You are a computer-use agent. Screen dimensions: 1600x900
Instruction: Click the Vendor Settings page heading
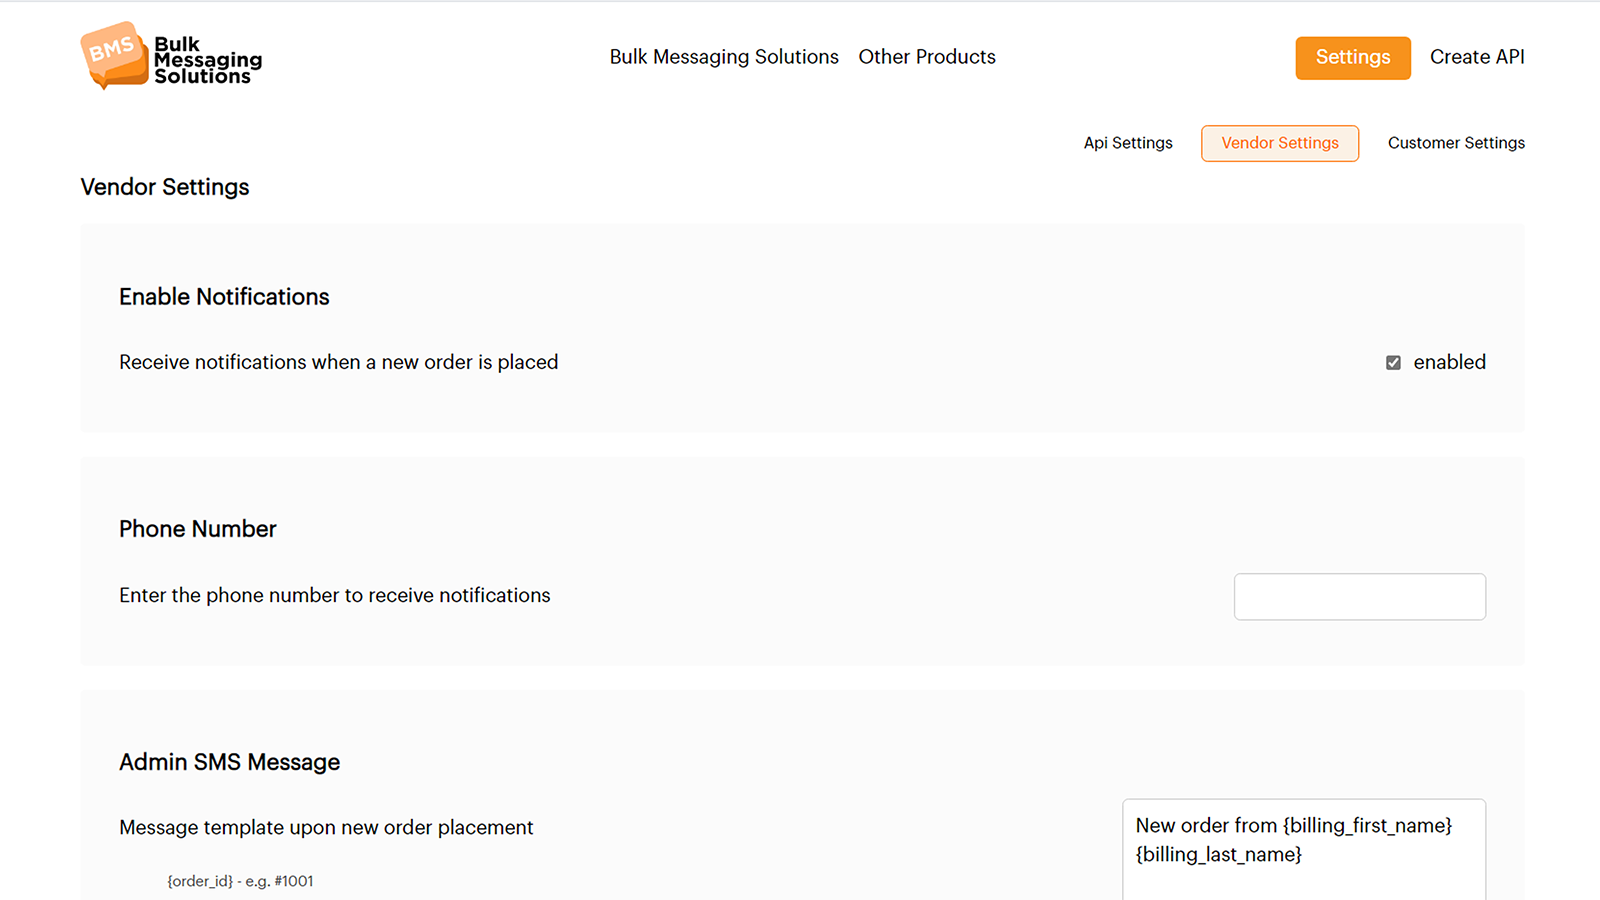(164, 187)
